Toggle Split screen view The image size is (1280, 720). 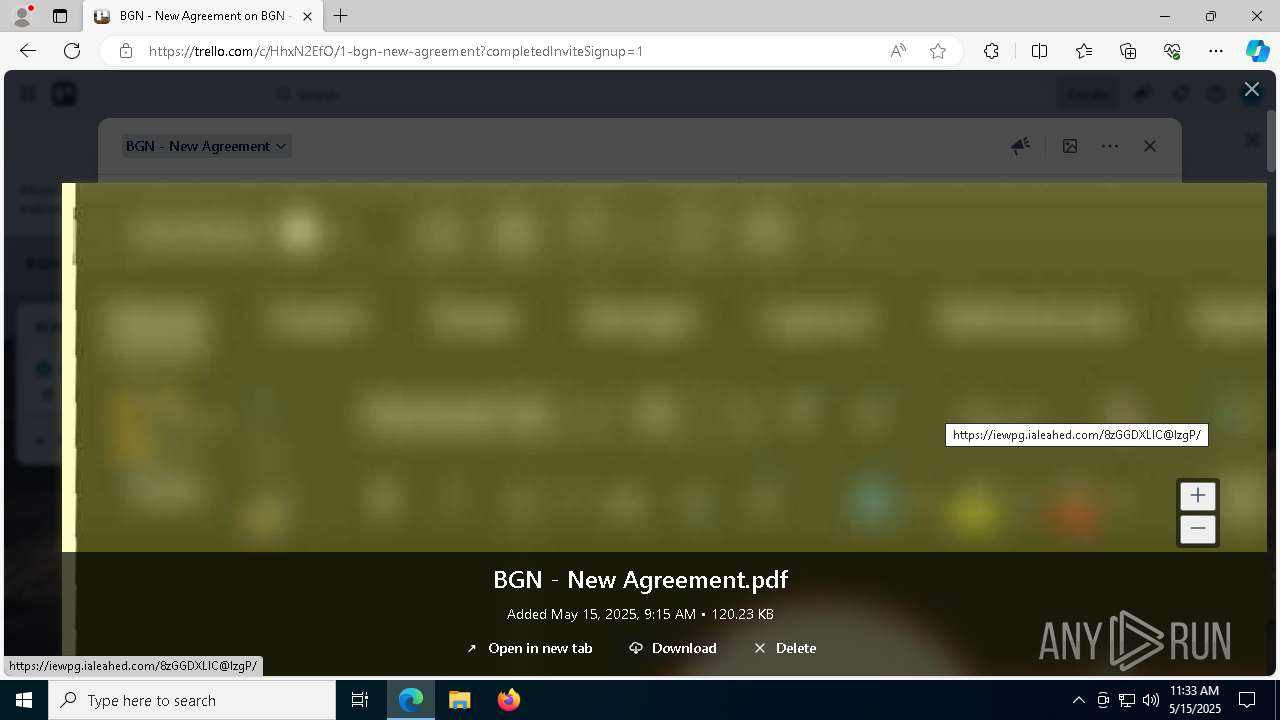(1039, 51)
